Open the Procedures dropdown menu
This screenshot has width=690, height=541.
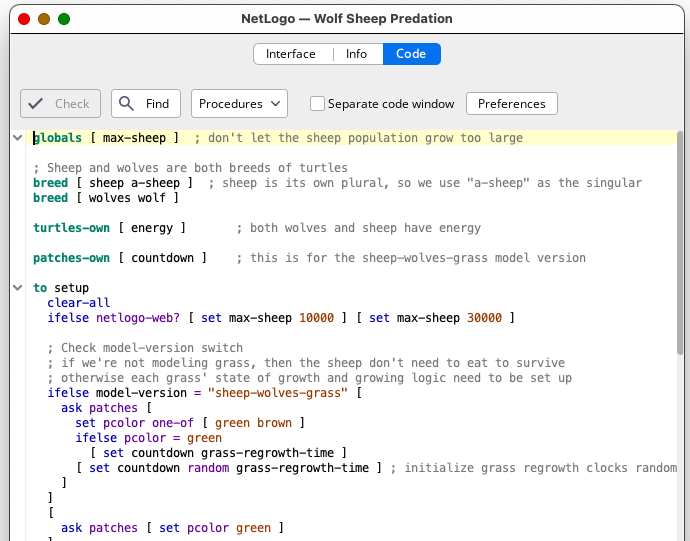tap(239, 104)
